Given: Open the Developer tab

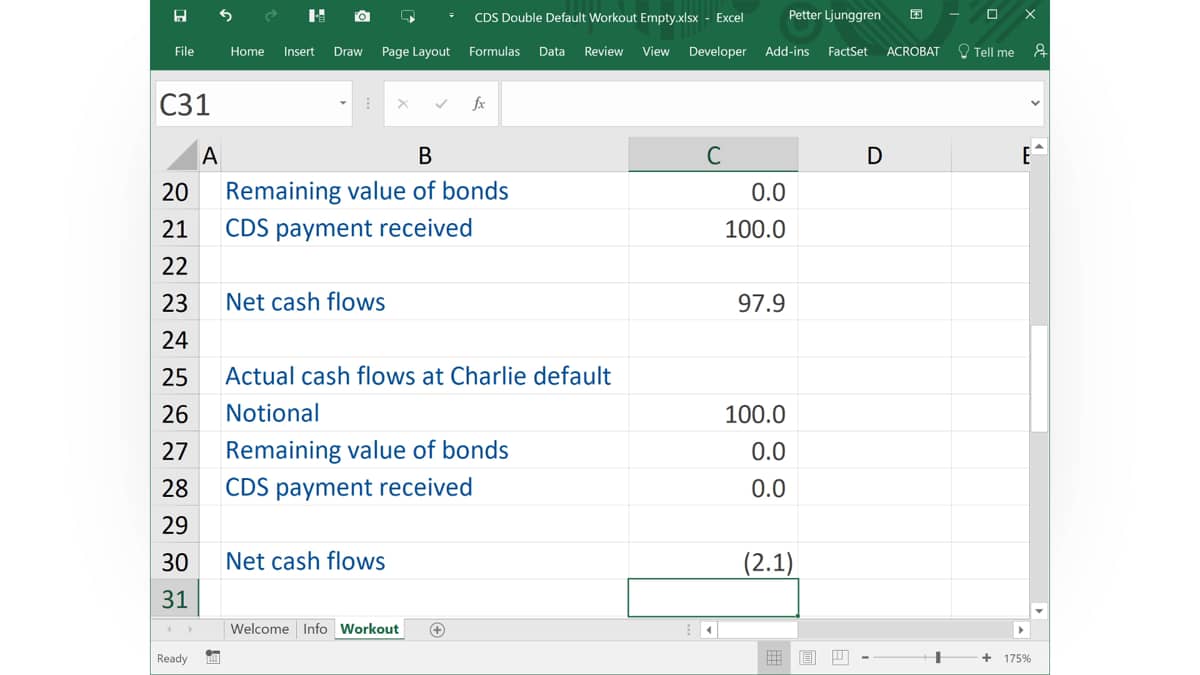Looking at the screenshot, I should [717, 51].
